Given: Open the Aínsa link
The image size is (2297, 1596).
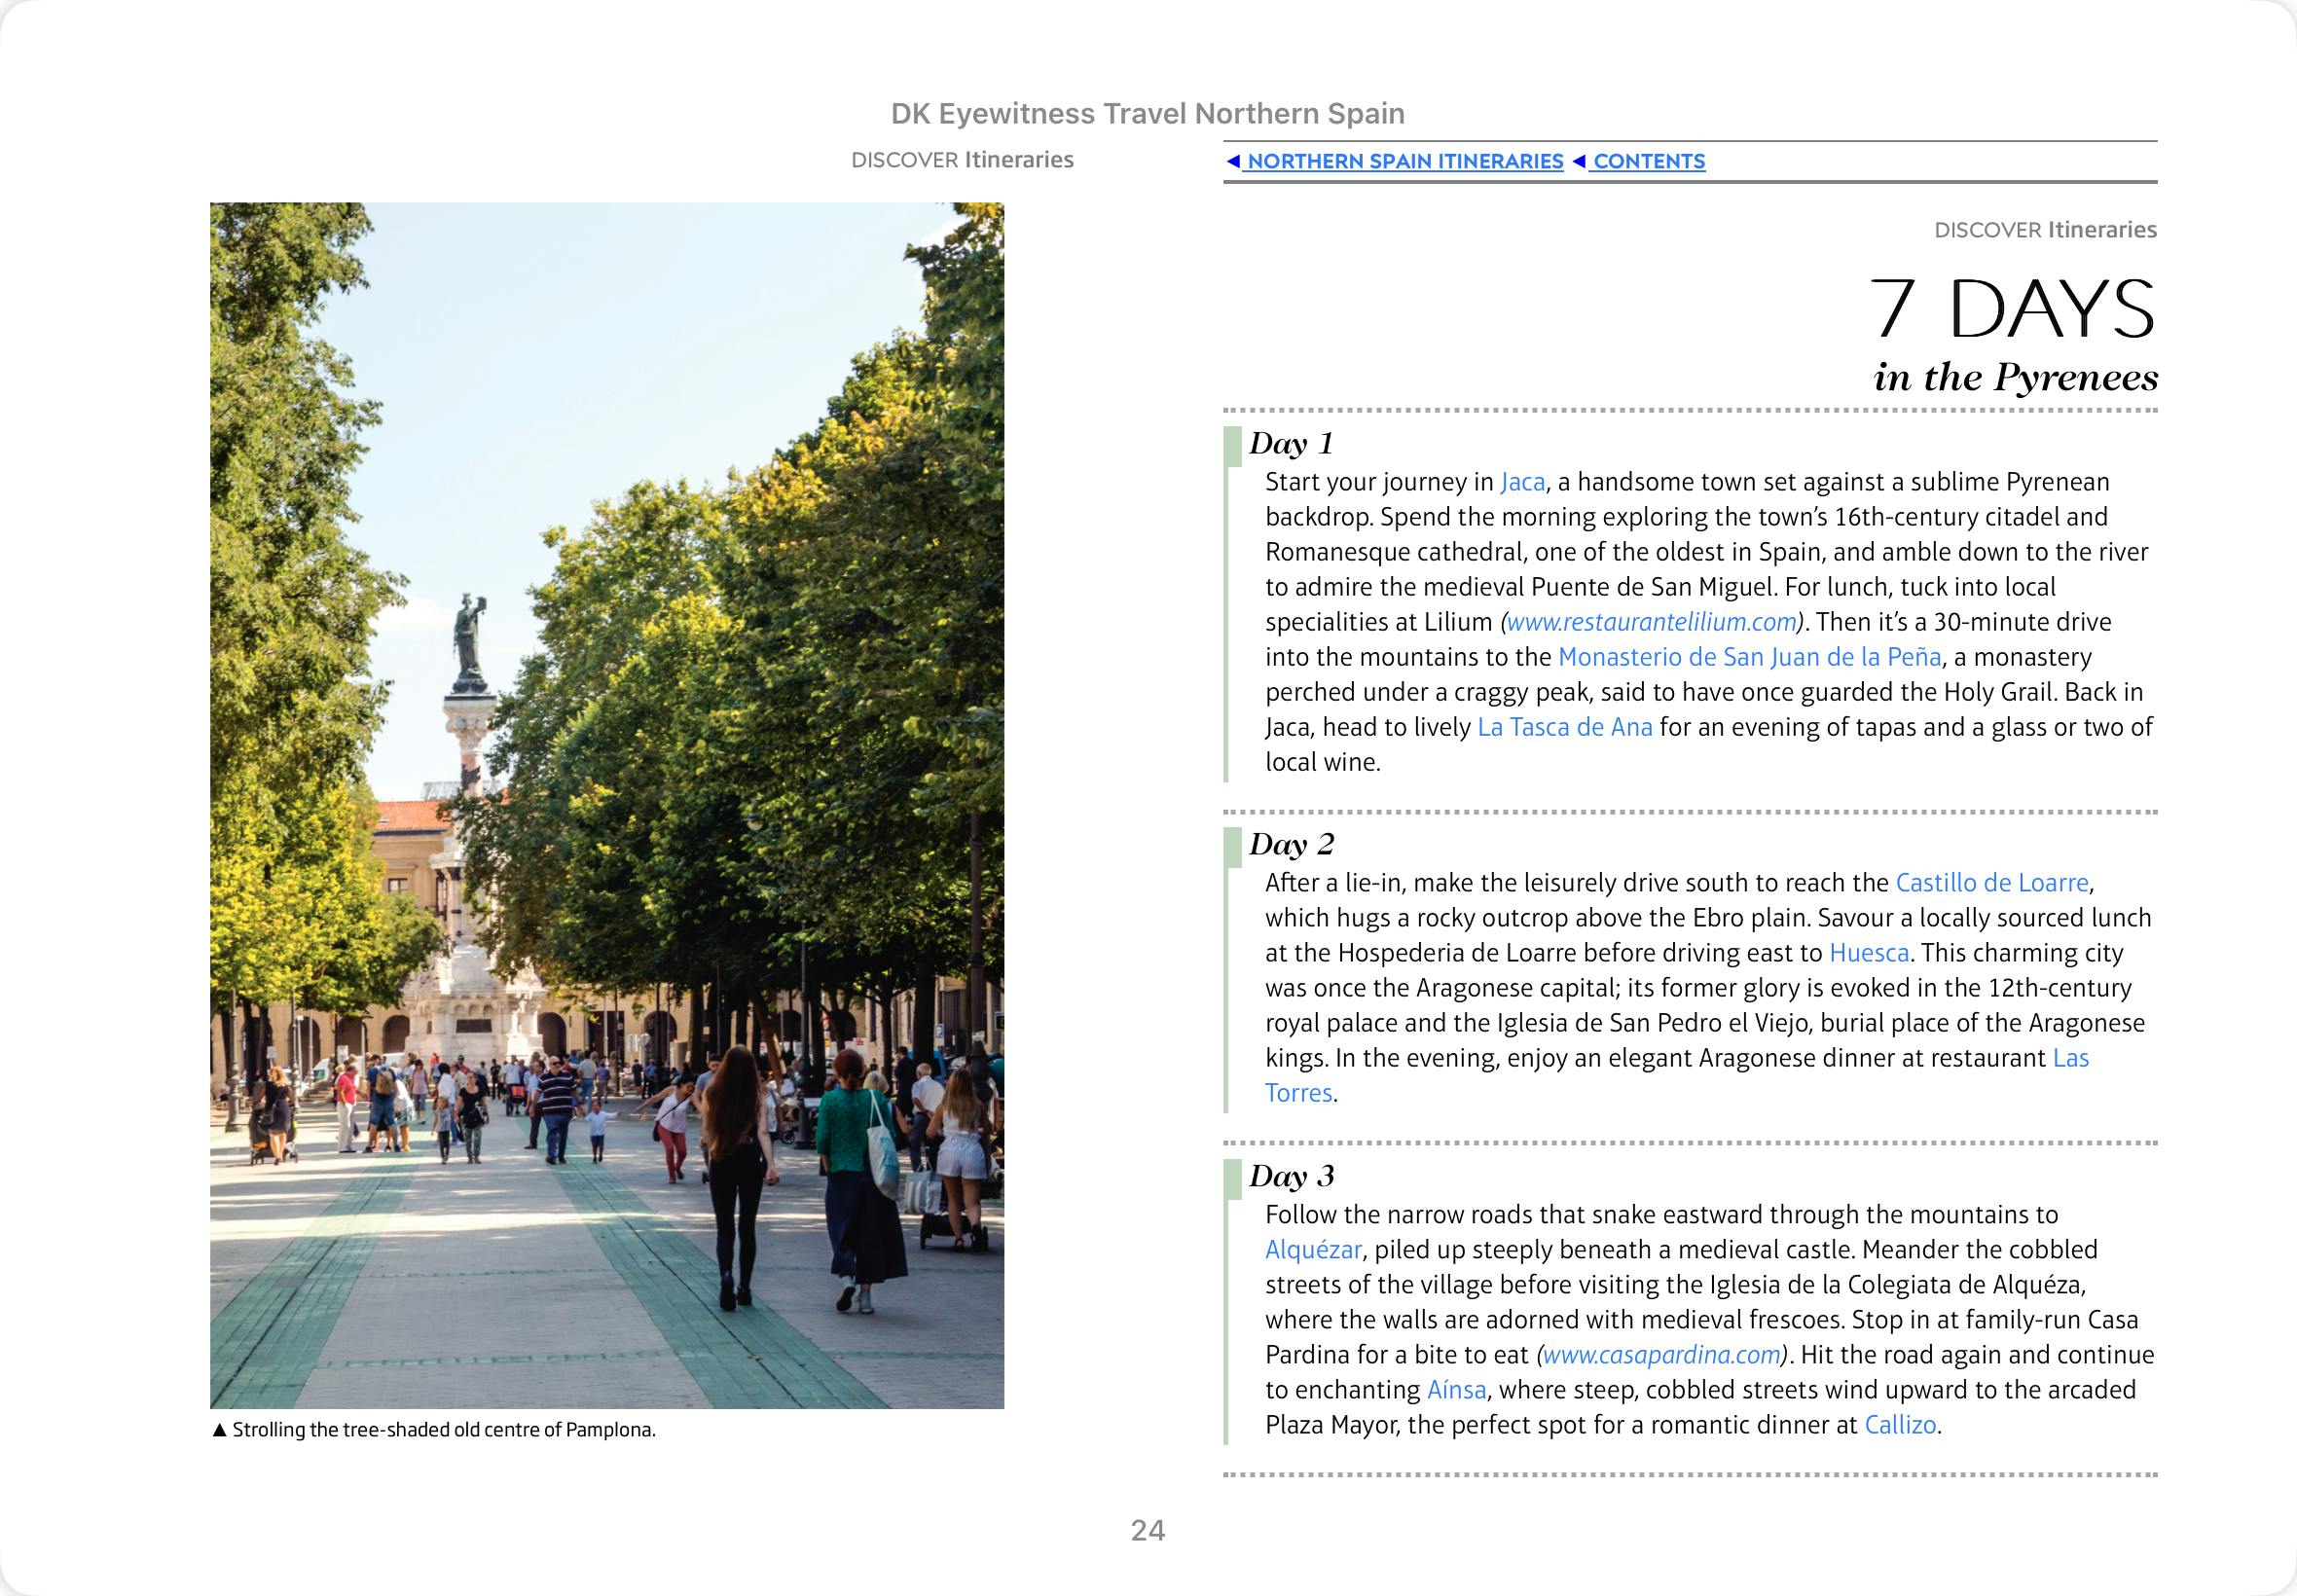Looking at the screenshot, I should tap(1456, 1390).
